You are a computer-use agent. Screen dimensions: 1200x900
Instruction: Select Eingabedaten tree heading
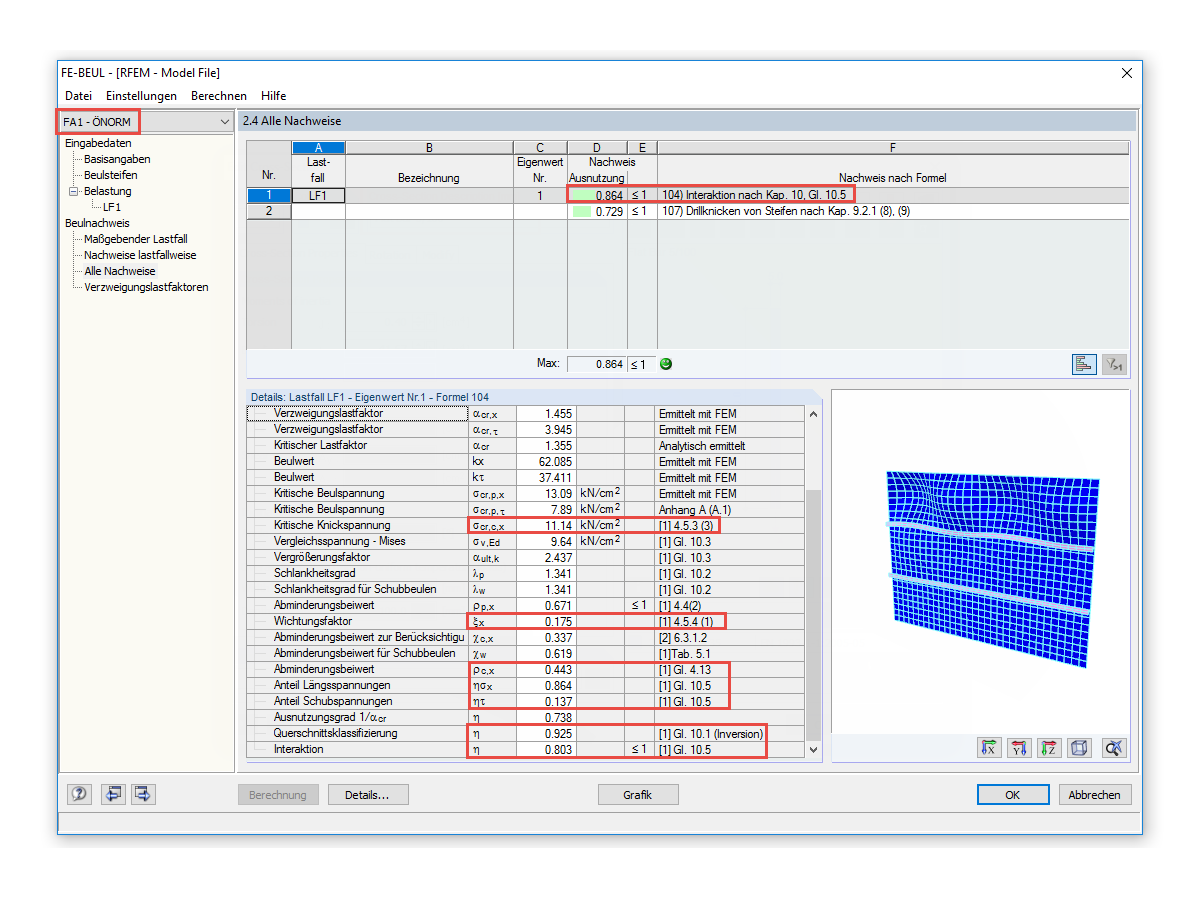coord(98,143)
